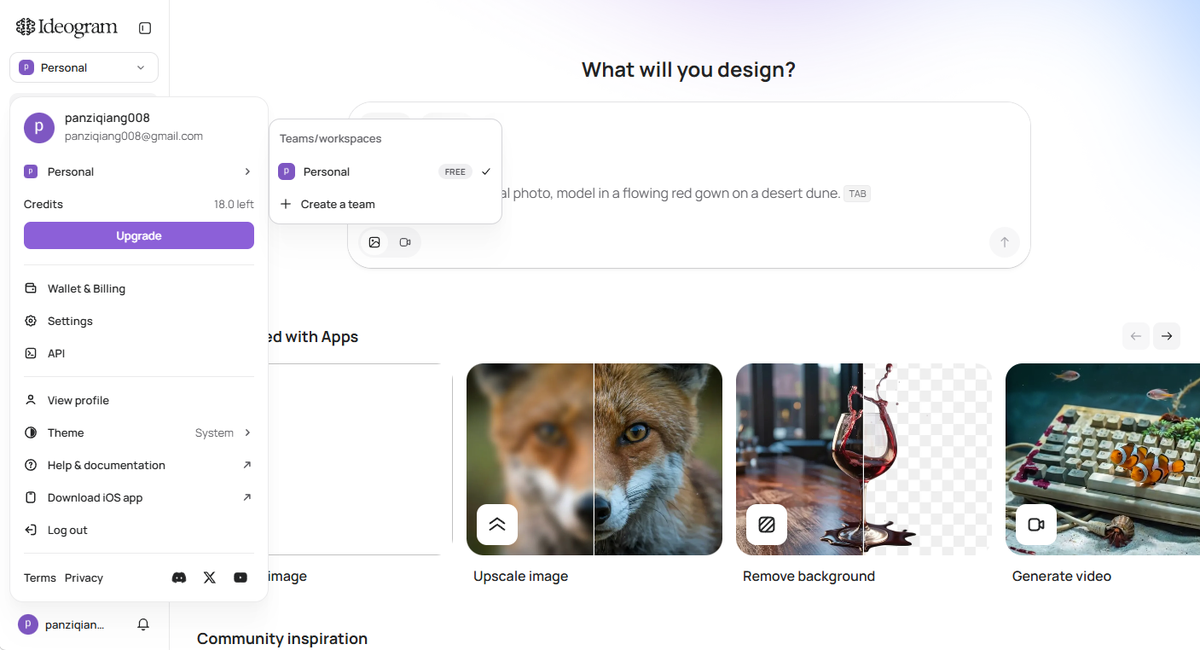Open the Remove background wine glass thumbnail

[864, 459]
